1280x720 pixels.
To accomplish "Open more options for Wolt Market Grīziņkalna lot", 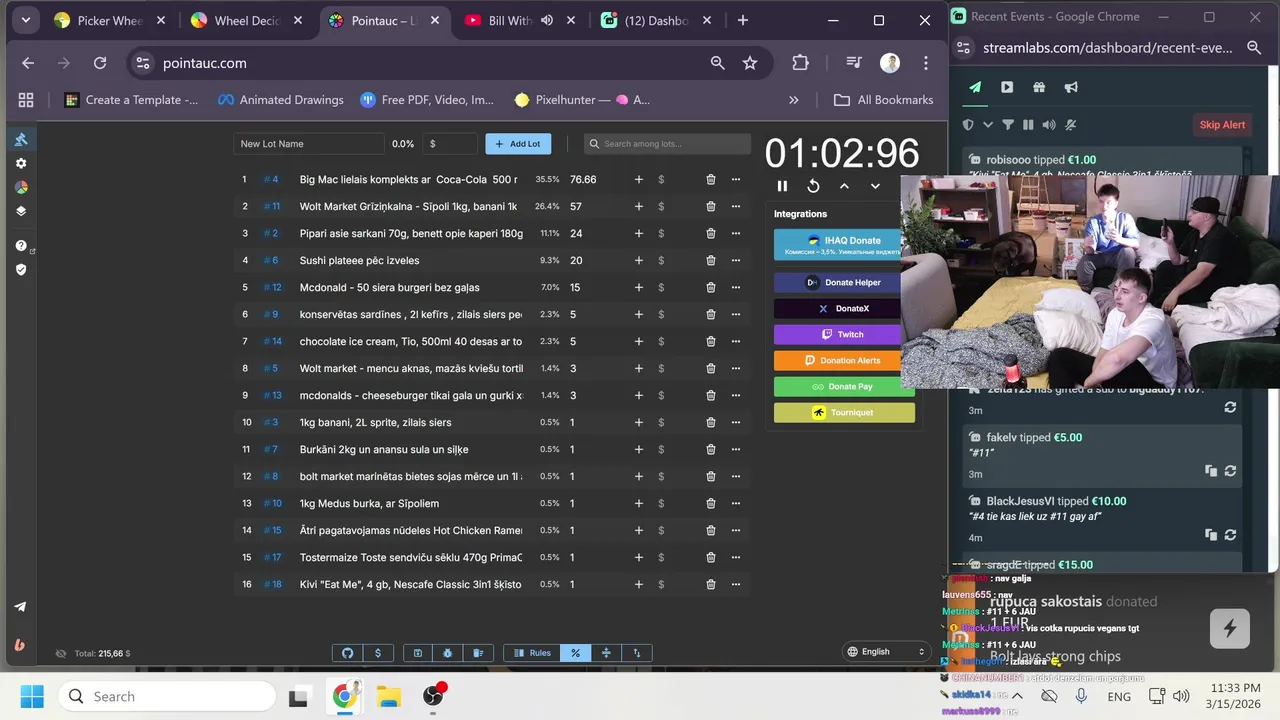I will coord(736,206).
